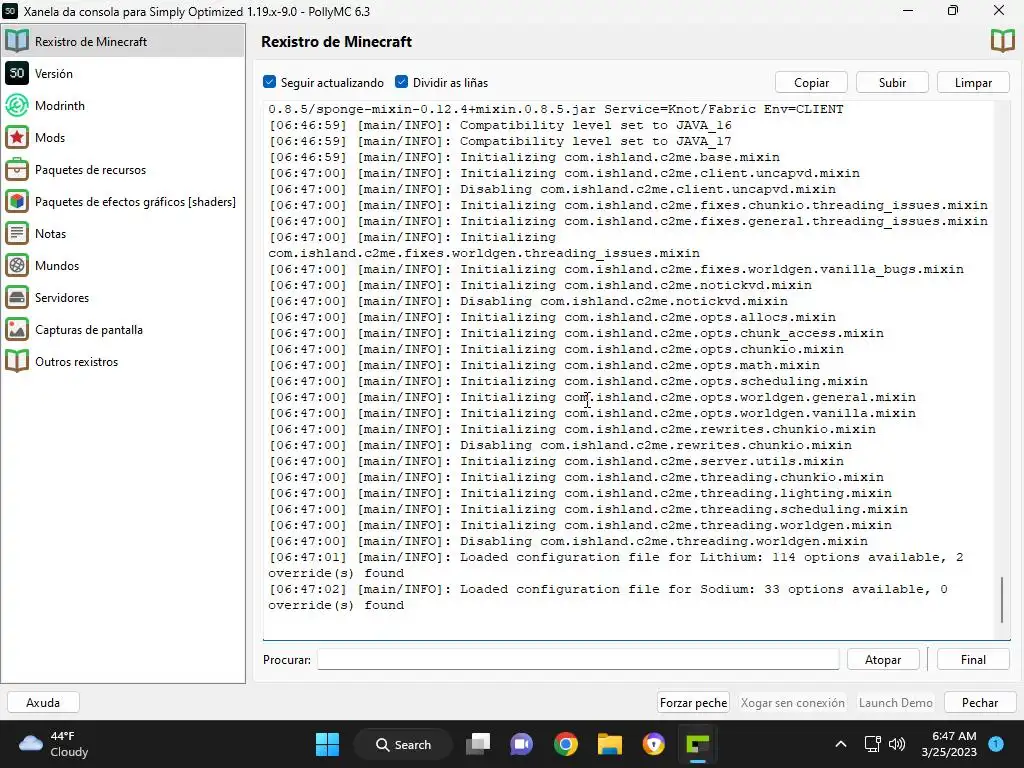Select the Notas menu entry
The width and height of the screenshot is (1024, 768).
click(x=123, y=233)
